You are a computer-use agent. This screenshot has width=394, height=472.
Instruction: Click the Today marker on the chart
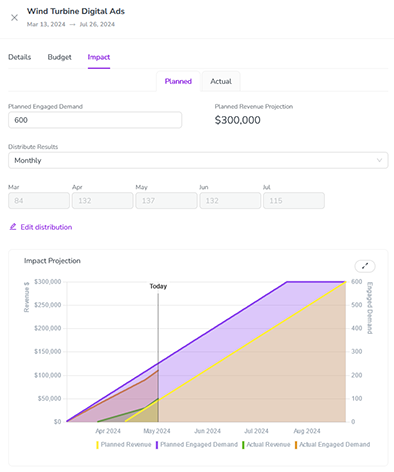[x=158, y=286]
